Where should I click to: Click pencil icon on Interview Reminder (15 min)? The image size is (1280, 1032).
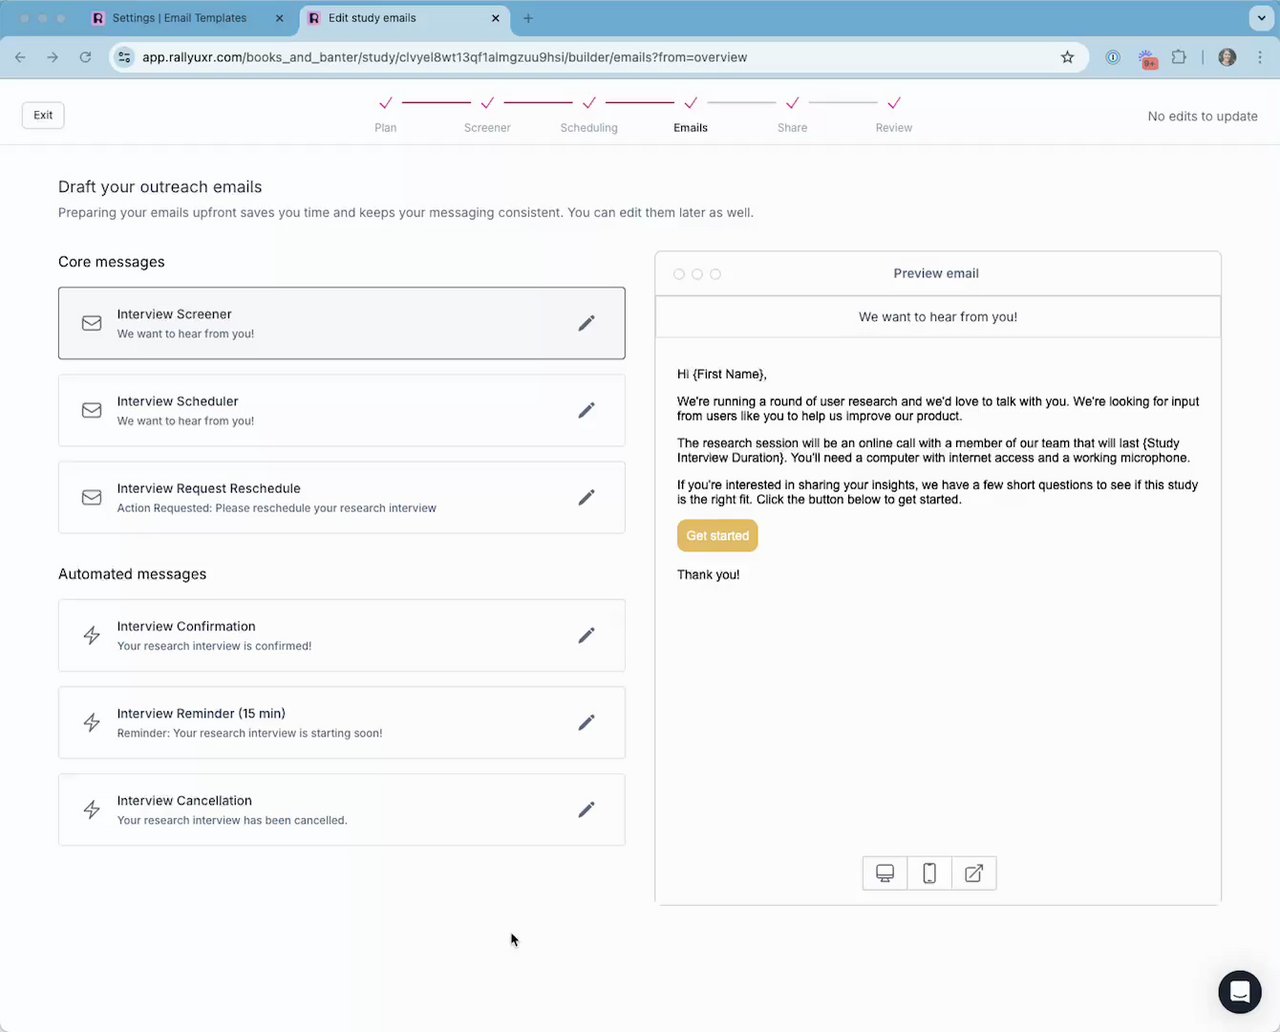pyautogui.click(x=586, y=722)
